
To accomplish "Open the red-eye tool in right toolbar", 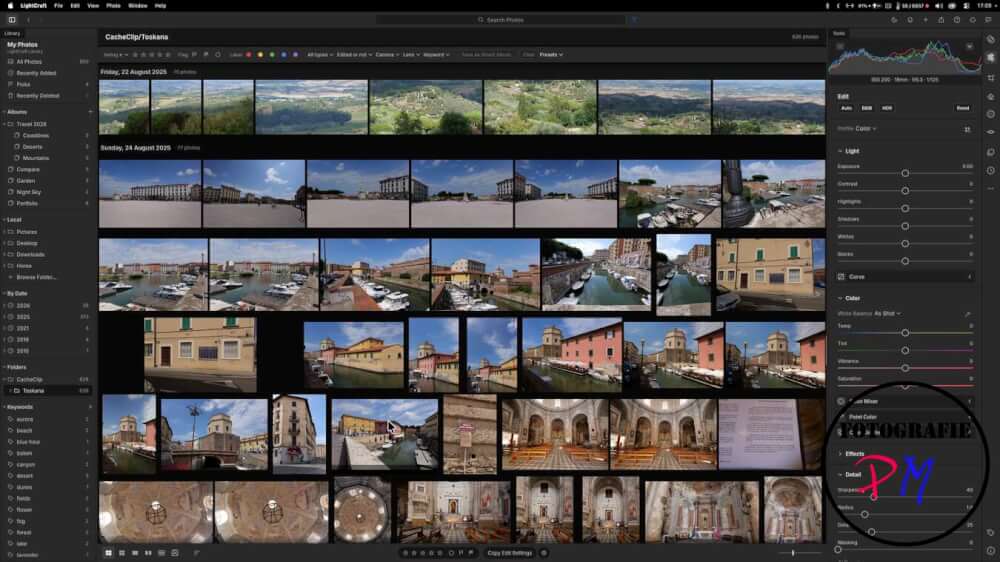I will click(x=990, y=132).
